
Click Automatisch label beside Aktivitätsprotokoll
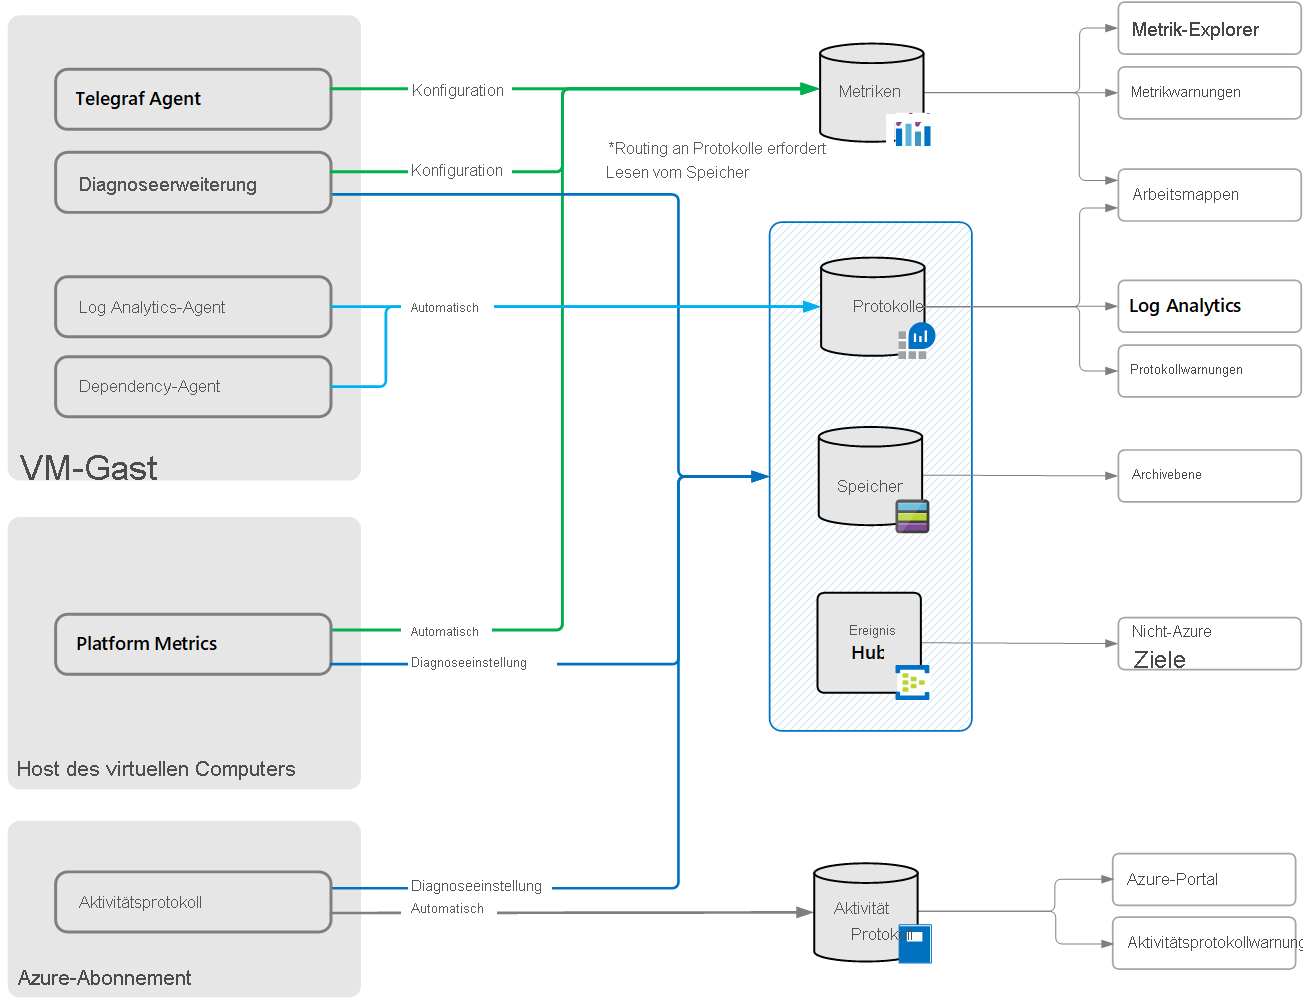(447, 909)
